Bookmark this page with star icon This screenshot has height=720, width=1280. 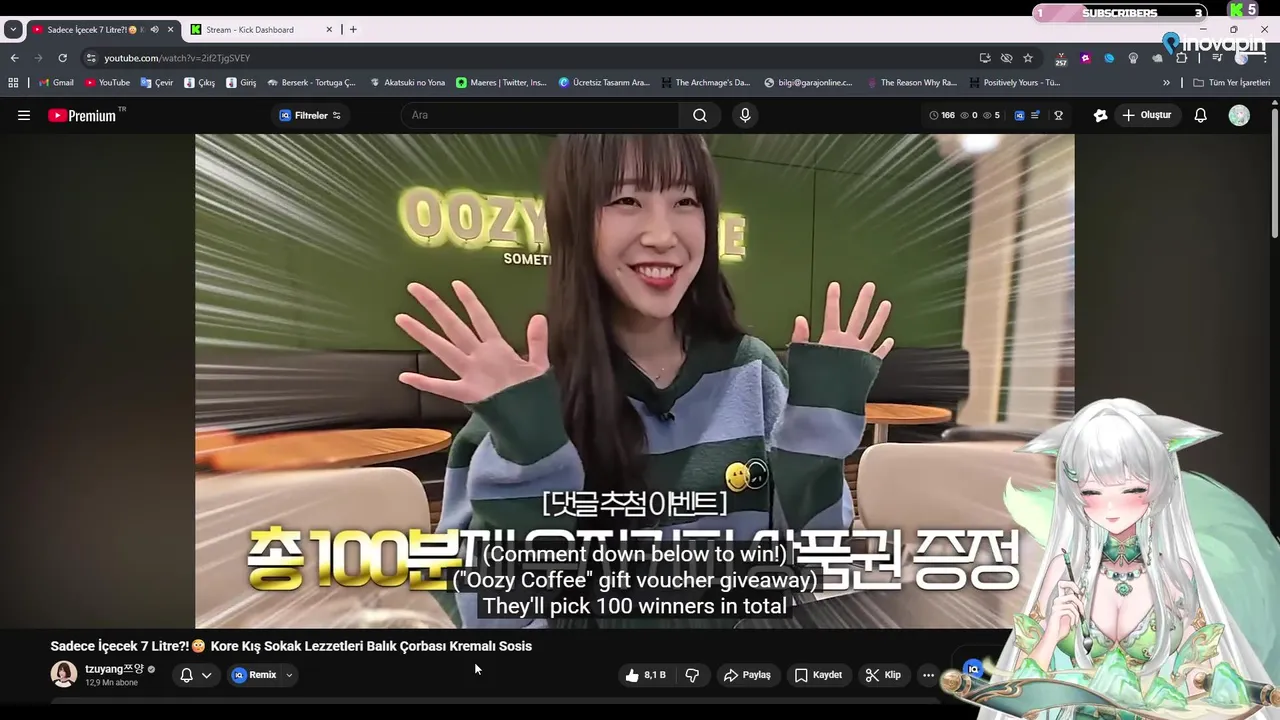click(x=1027, y=58)
